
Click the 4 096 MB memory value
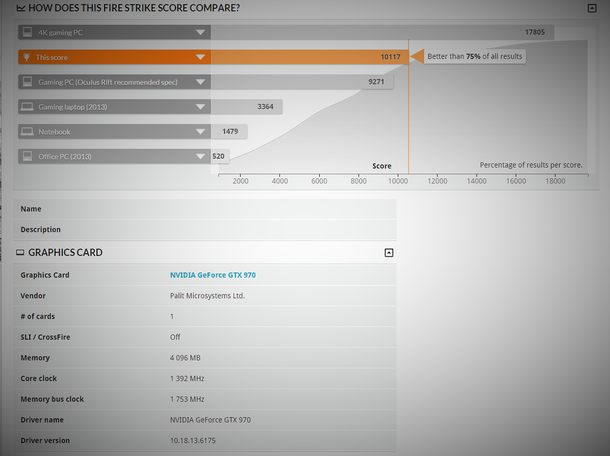click(x=185, y=358)
